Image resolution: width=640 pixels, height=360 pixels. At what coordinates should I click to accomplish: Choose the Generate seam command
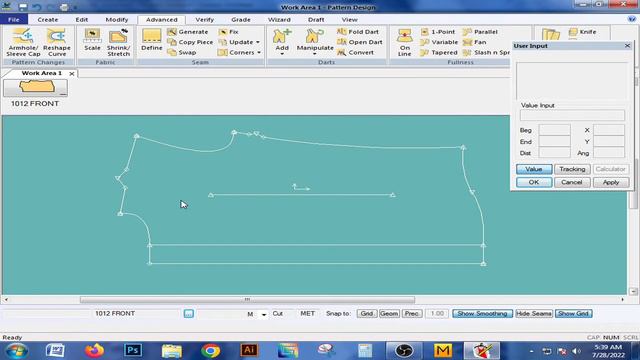[x=188, y=32]
